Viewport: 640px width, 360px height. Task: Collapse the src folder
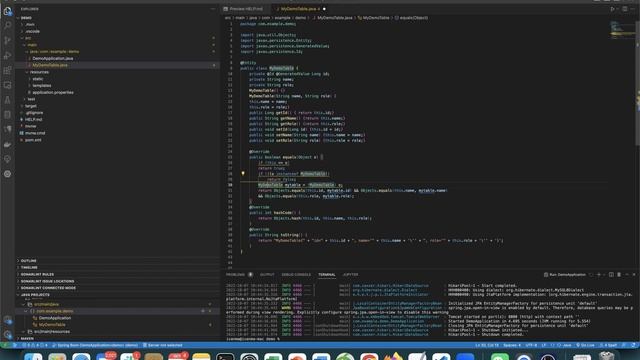point(27,38)
